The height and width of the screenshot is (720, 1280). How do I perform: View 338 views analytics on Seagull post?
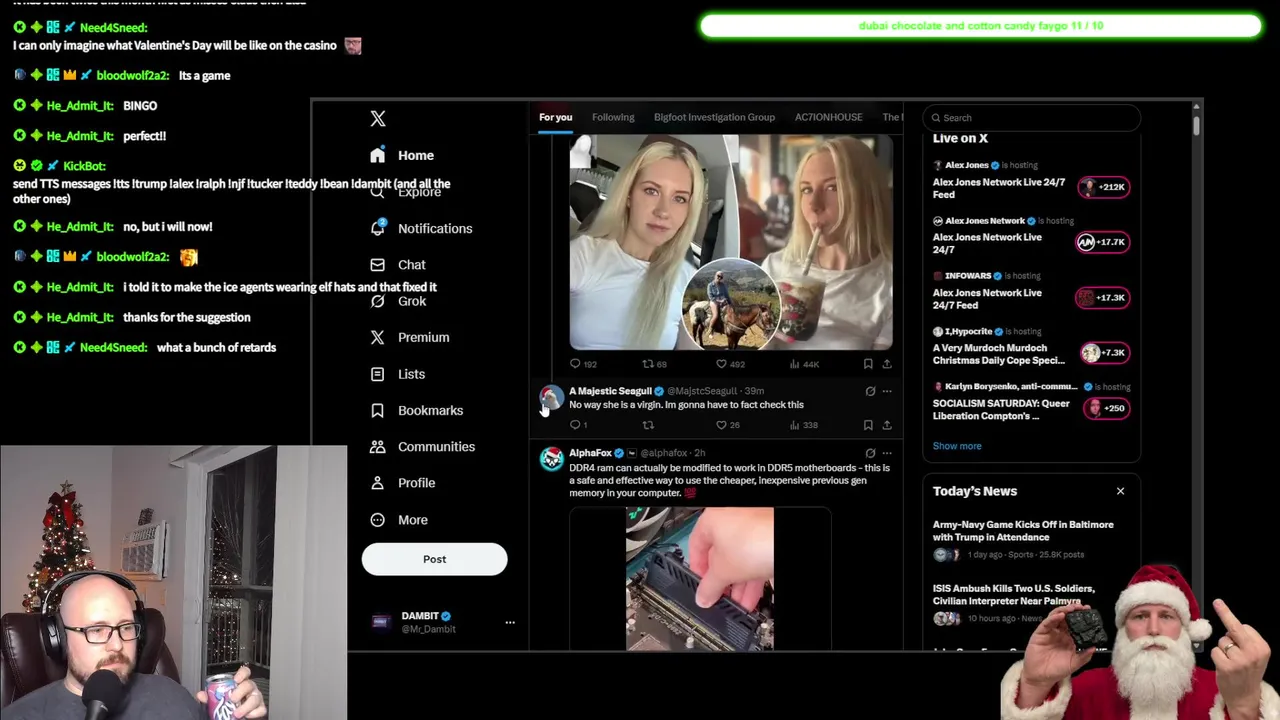(x=803, y=425)
